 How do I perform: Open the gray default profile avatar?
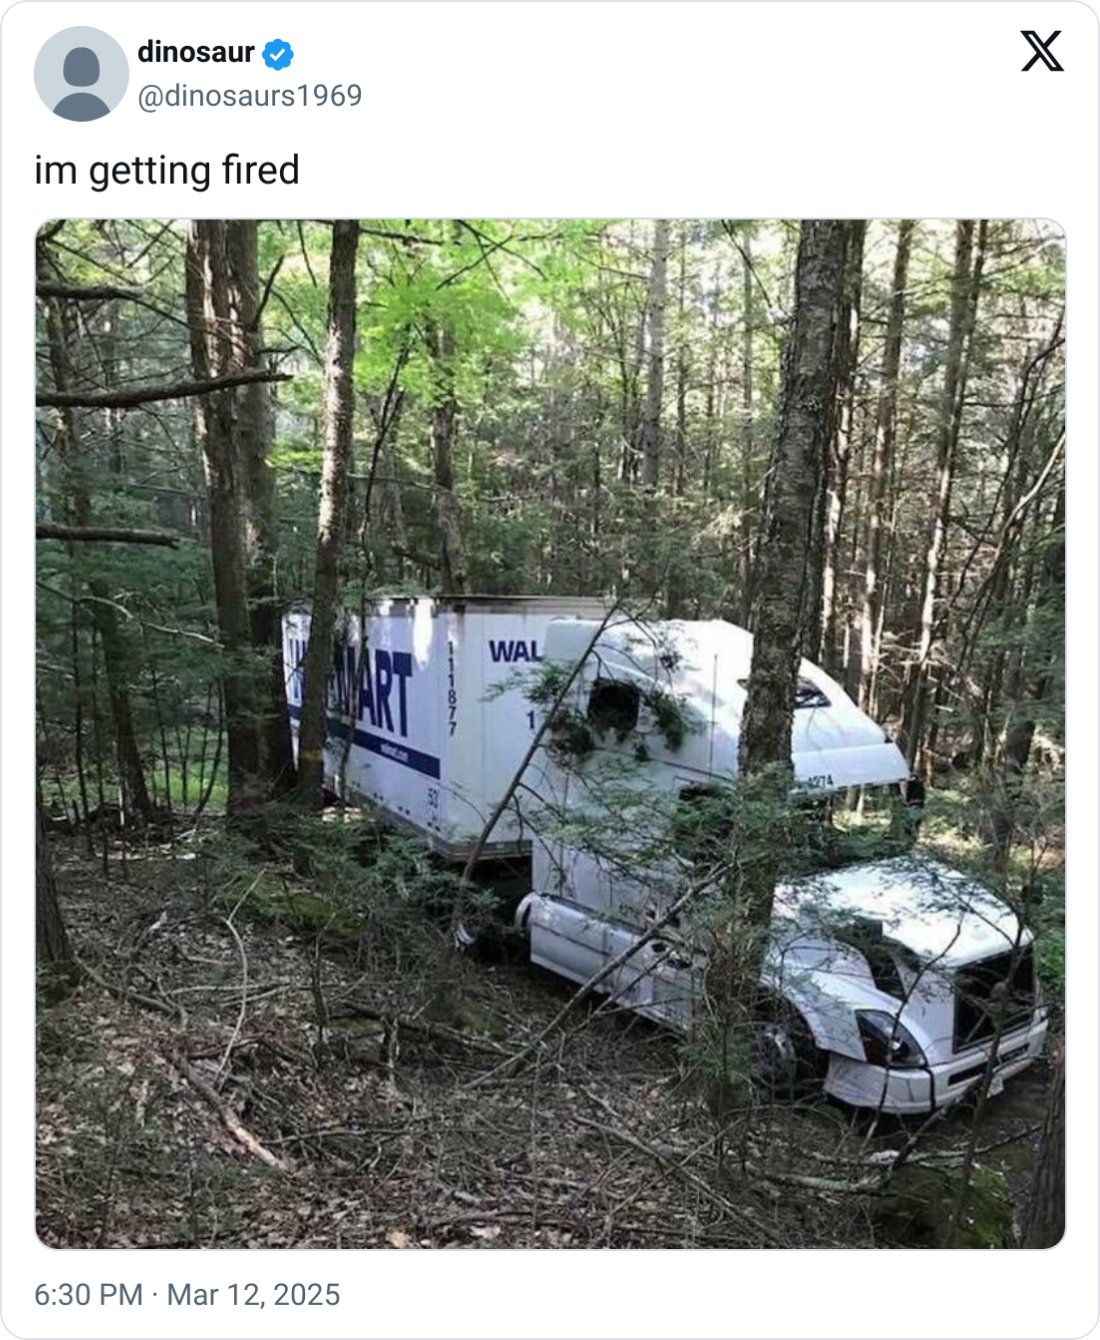click(81, 74)
